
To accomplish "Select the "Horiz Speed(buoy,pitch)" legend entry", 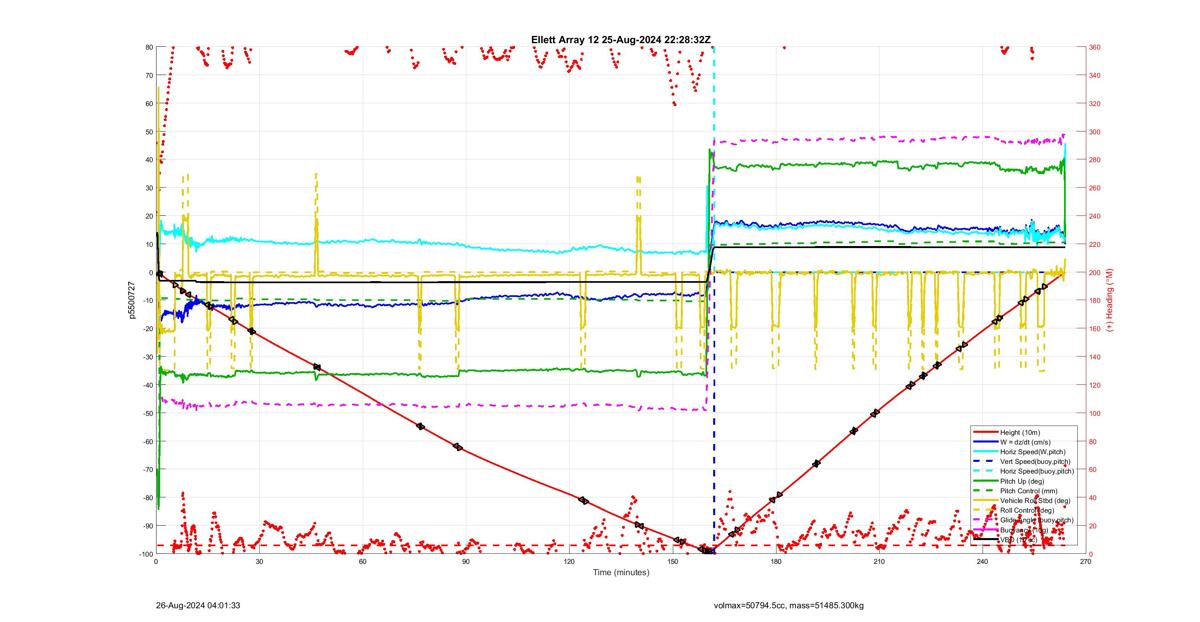I will [x=1025, y=471].
